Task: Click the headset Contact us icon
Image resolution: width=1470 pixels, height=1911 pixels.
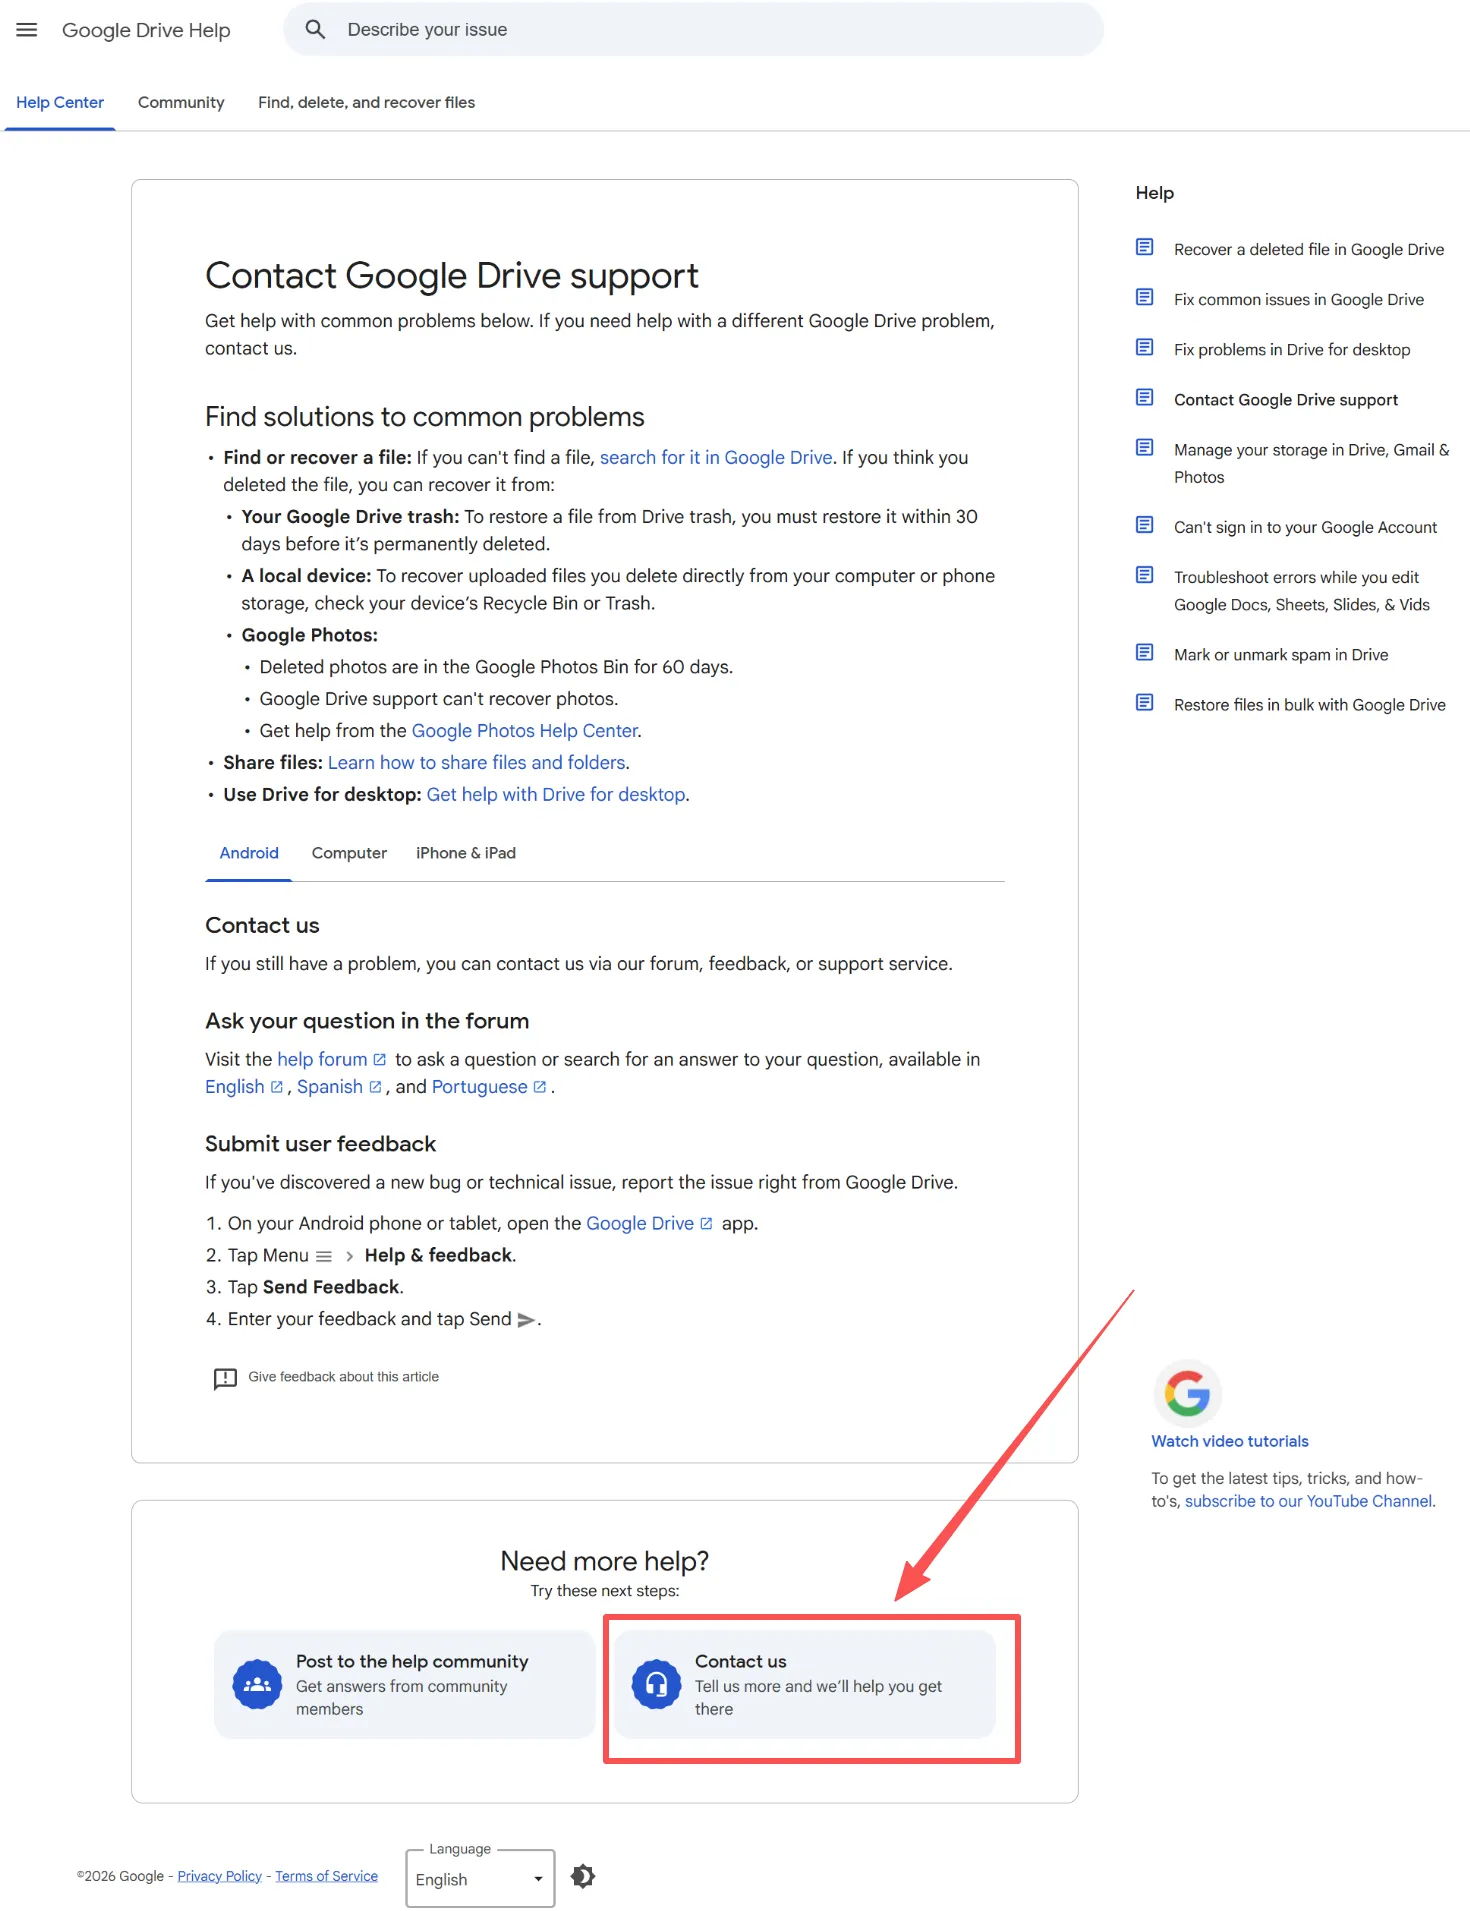Action: pyautogui.click(x=656, y=1685)
